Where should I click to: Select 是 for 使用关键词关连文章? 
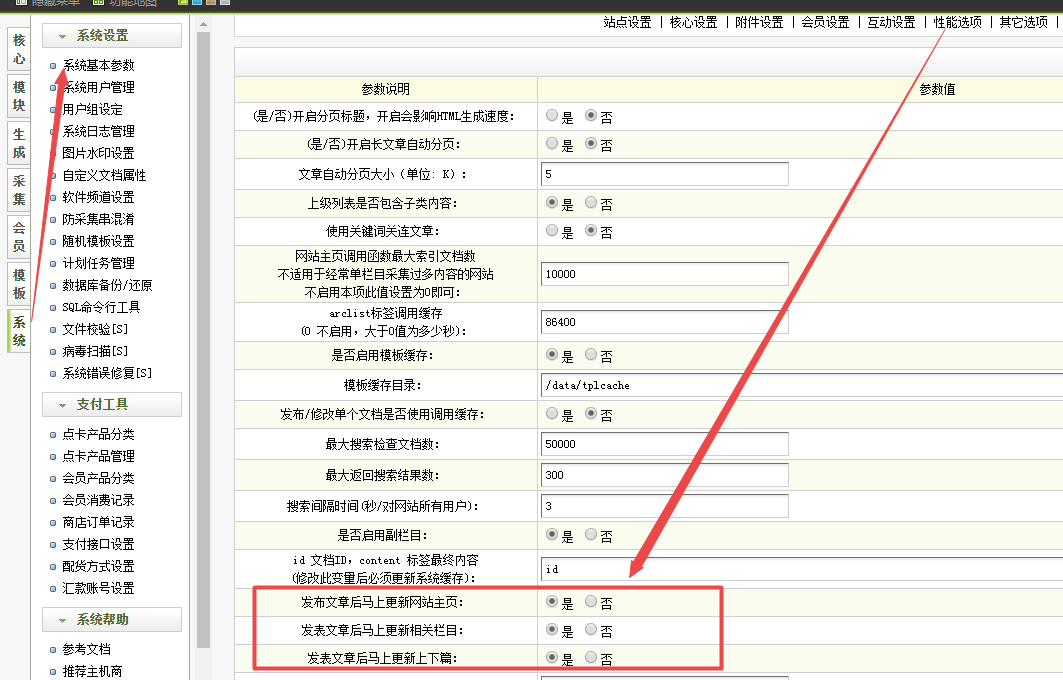tap(552, 231)
